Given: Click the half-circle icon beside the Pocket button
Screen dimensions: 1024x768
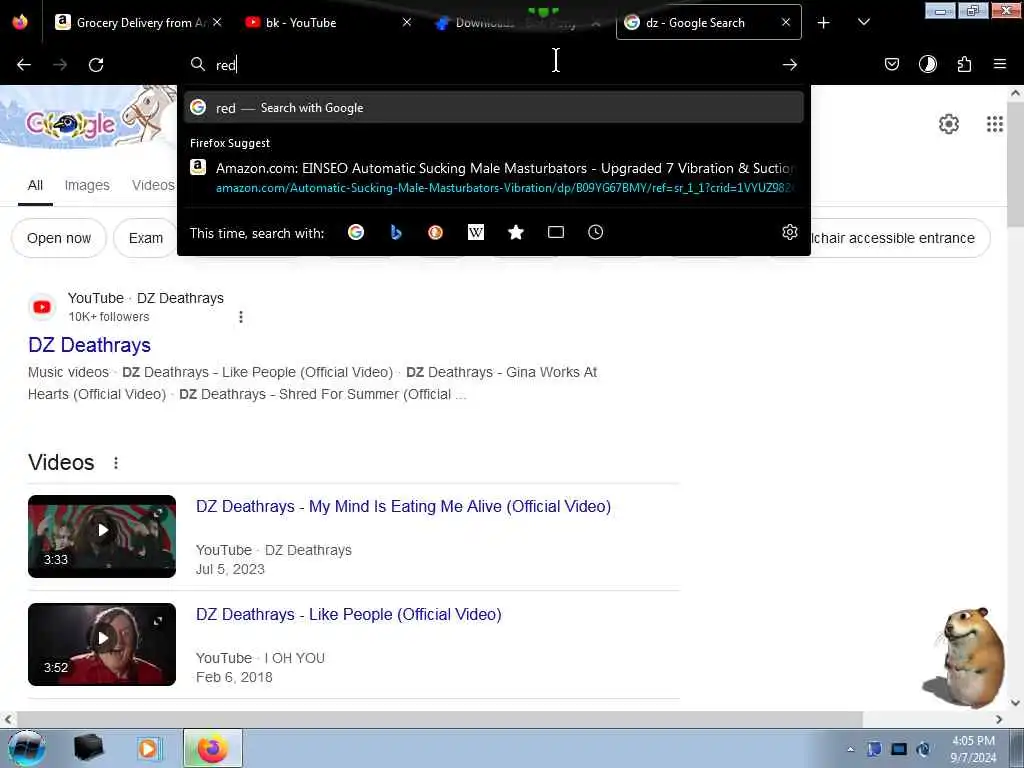Looking at the screenshot, I should click(927, 64).
